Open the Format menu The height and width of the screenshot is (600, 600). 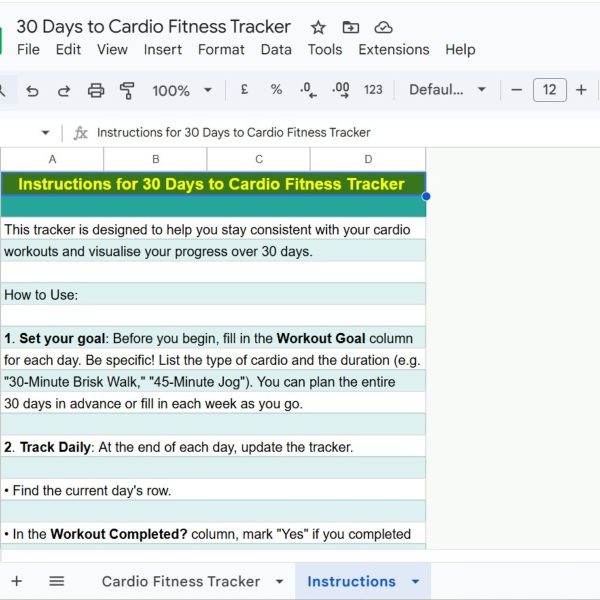click(x=221, y=50)
